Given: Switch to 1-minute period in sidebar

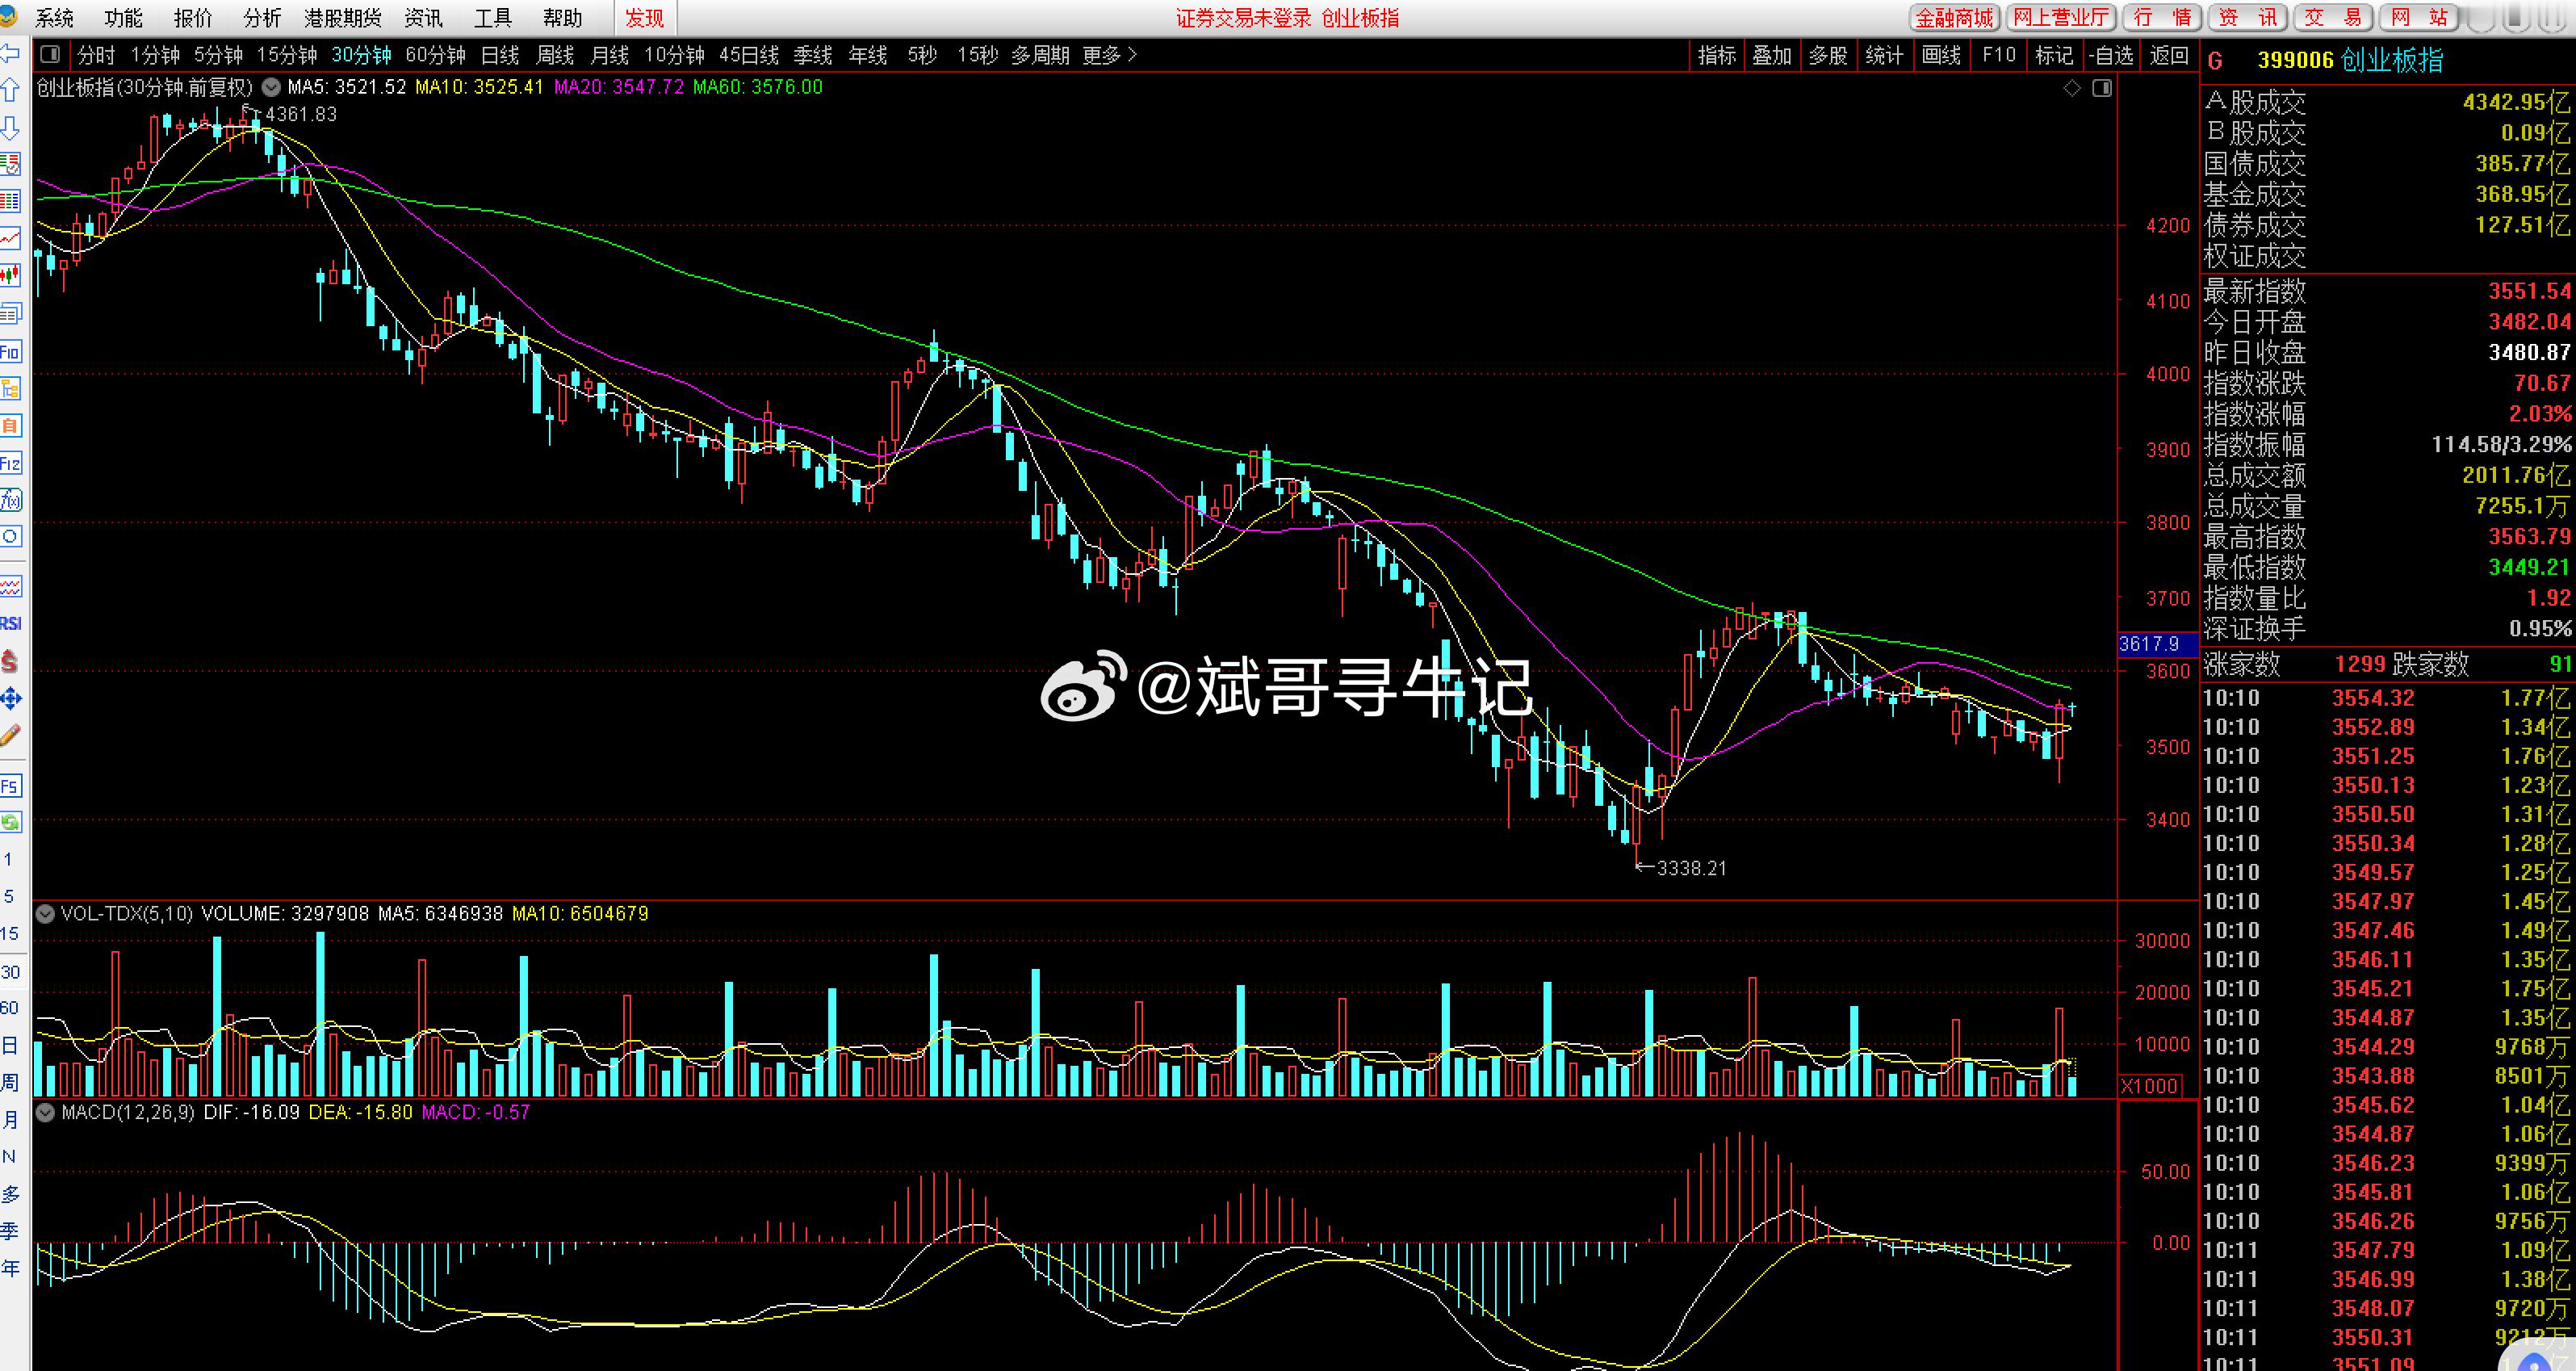Looking at the screenshot, I should click(x=8, y=859).
